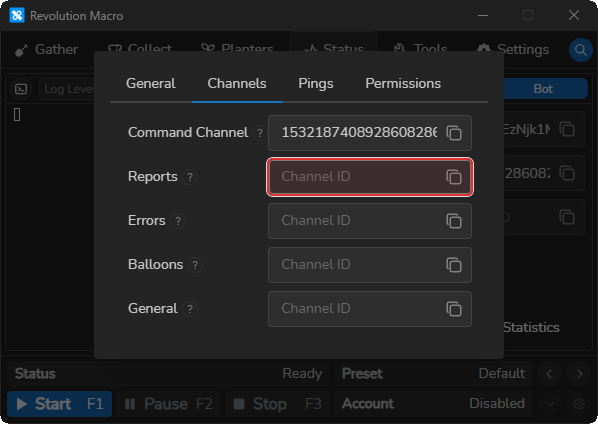The width and height of the screenshot is (598, 424).
Task: Copy the Command Channel ID
Action: pyautogui.click(x=454, y=133)
